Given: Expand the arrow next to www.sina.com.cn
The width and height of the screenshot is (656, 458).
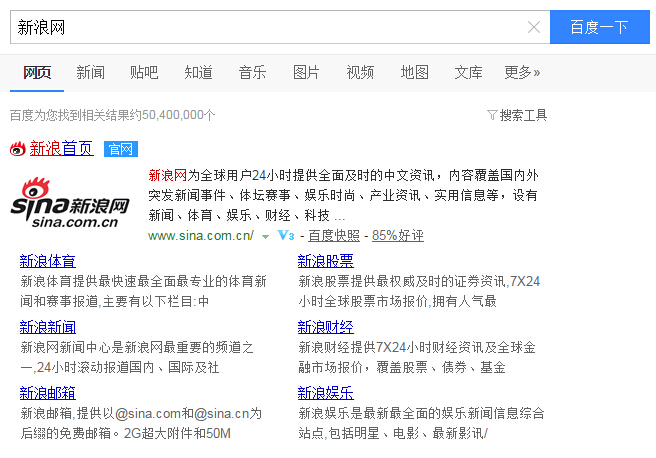Looking at the screenshot, I should [x=265, y=237].
